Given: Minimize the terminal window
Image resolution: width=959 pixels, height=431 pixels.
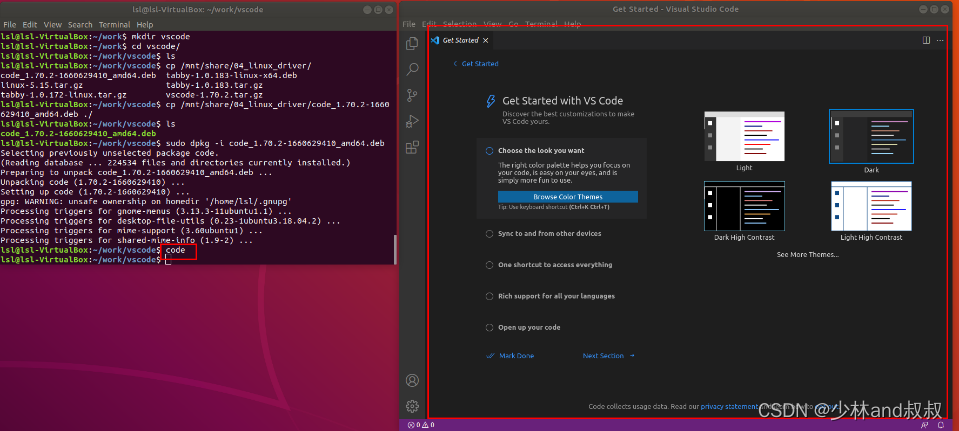Looking at the screenshot, I should click(x=367, y=10).
